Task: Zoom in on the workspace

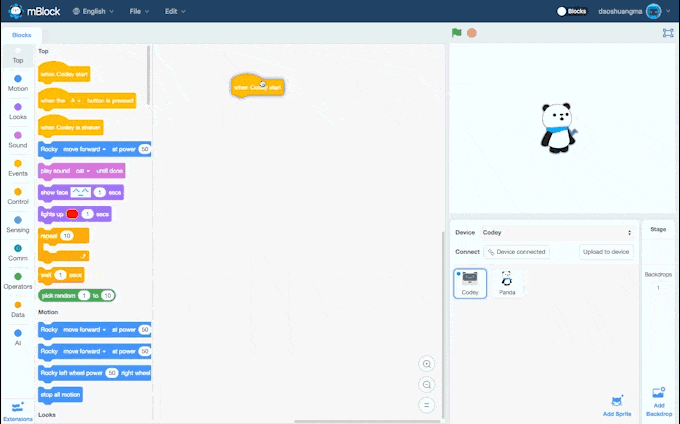Action: coord(427,364)
